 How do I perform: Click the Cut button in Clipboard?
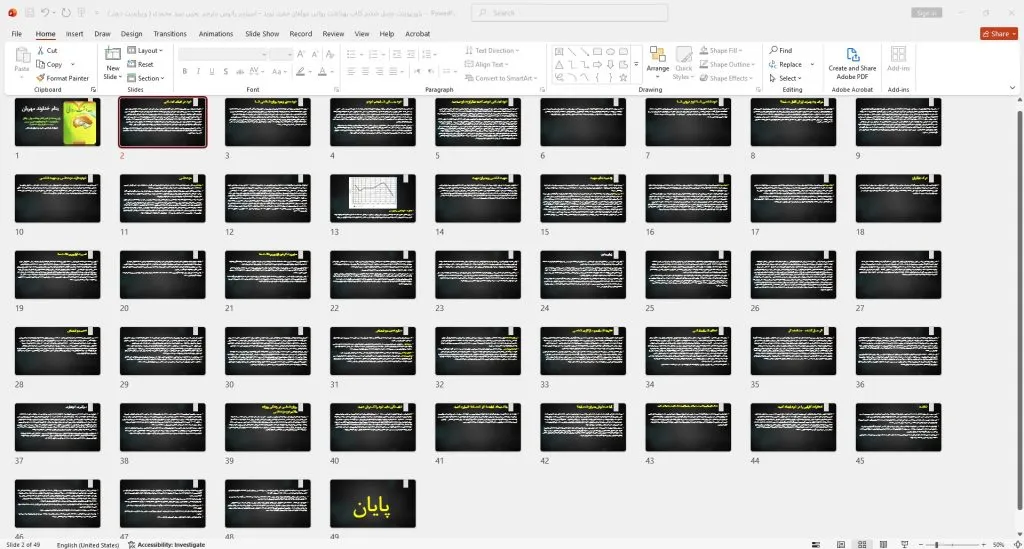[x=48, y=50]
